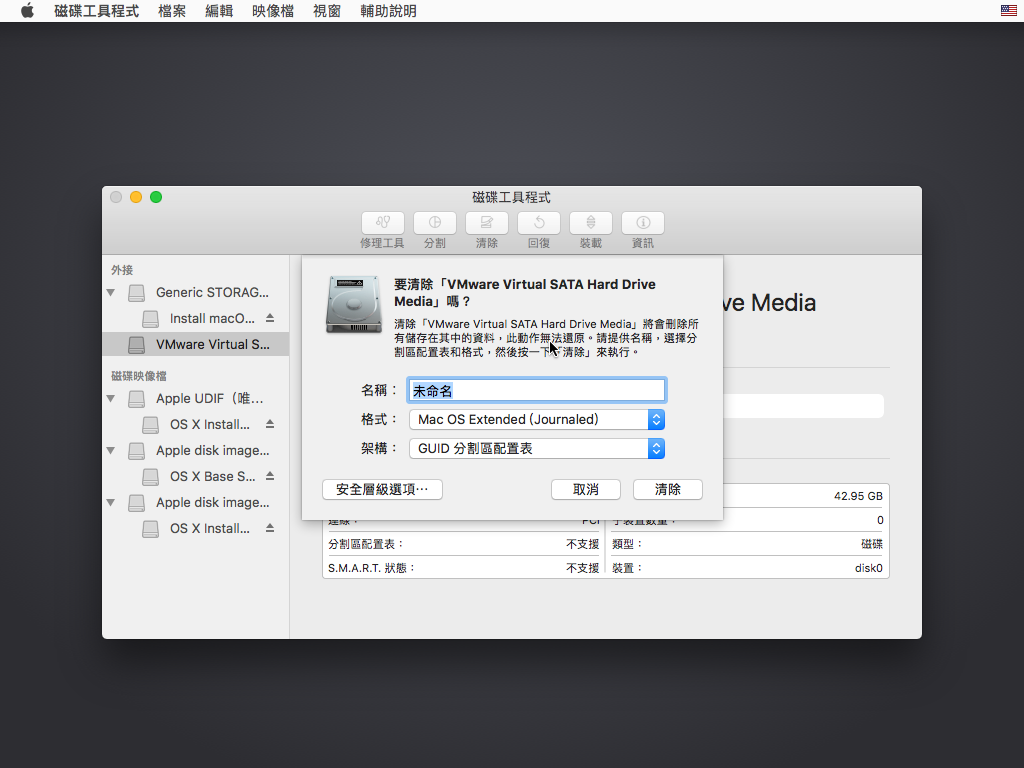Viewport: 1024px width, 768px height.
Task: Collapse the last Apple disk image... triangle
Action: point(111,503)
